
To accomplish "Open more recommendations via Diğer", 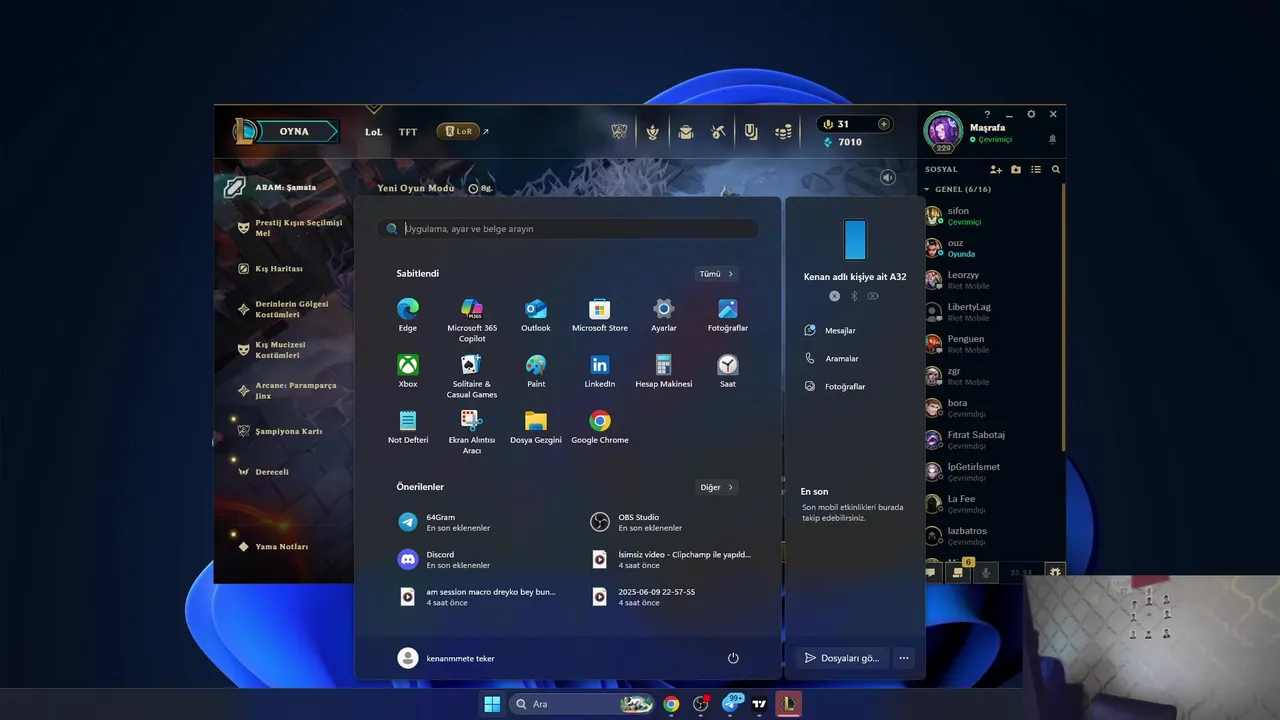I will 717,488.
